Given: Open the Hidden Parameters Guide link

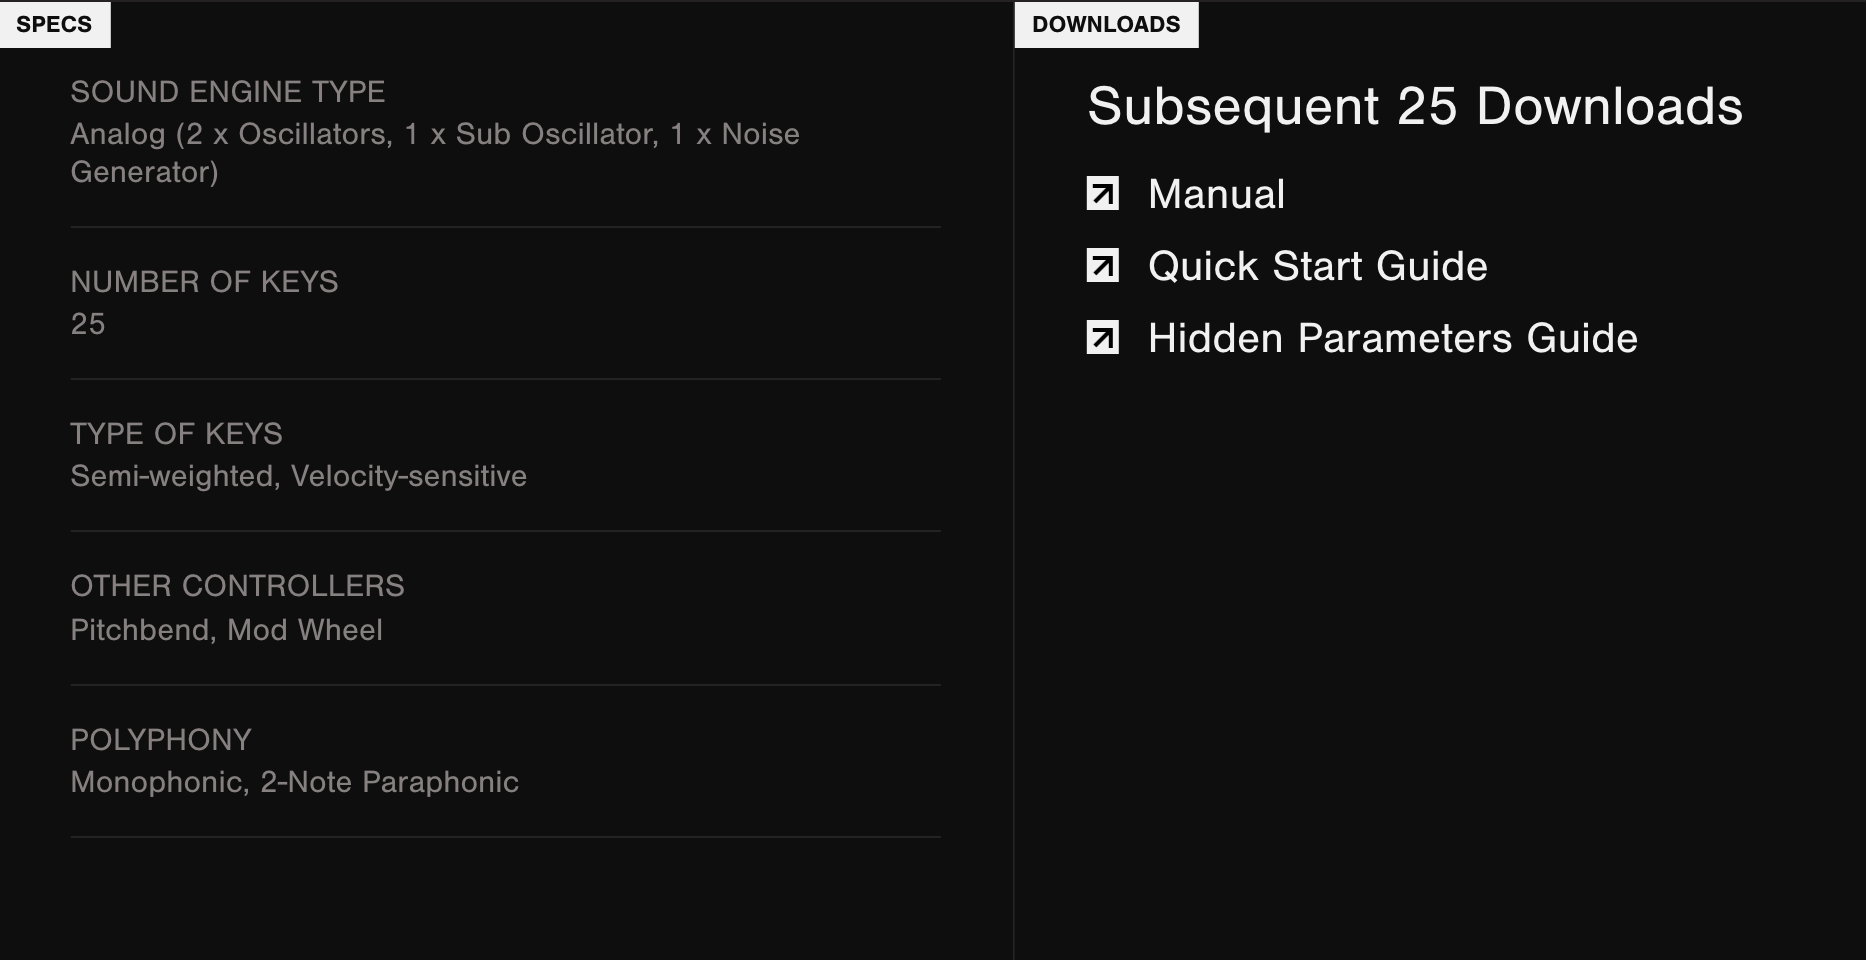Looking at the screenshot, I should click(x=1393, y=338).
